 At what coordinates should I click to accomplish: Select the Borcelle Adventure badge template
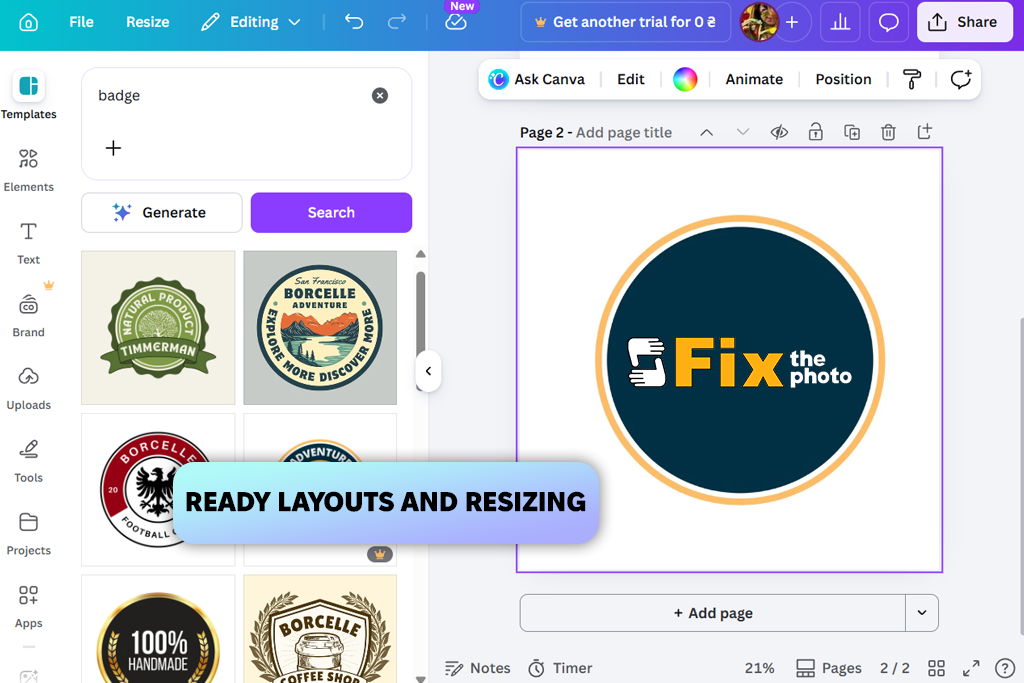coord(320,328)
